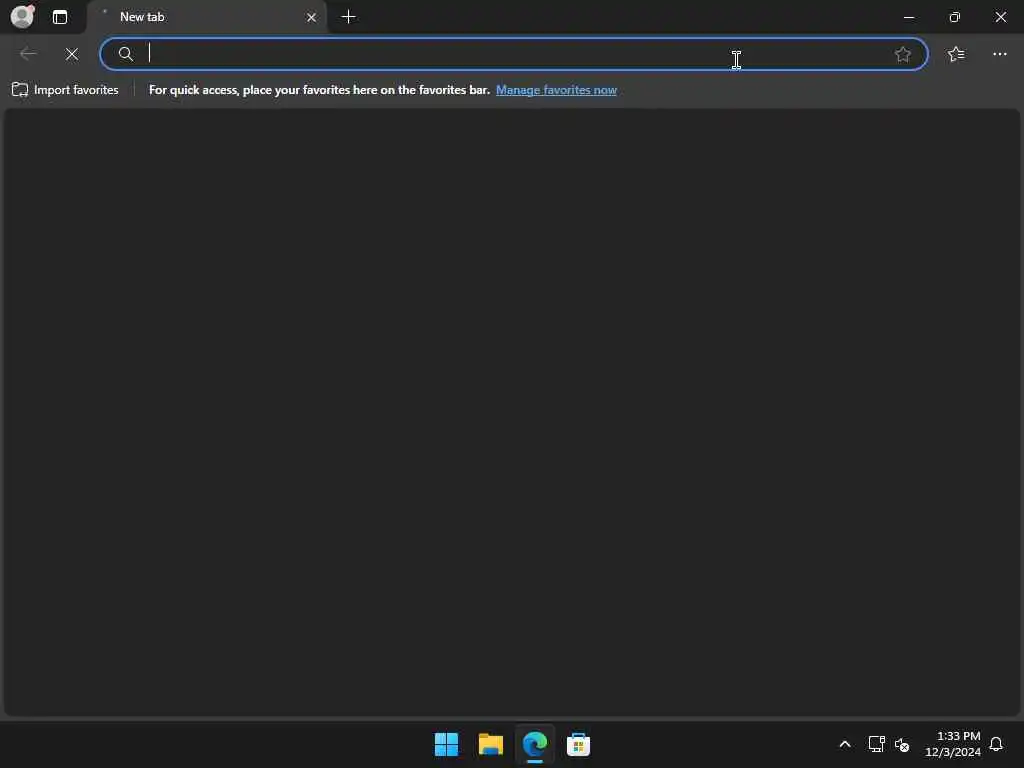Click Import favorites
1024x768 pixels.
click(x=65, y=90)
